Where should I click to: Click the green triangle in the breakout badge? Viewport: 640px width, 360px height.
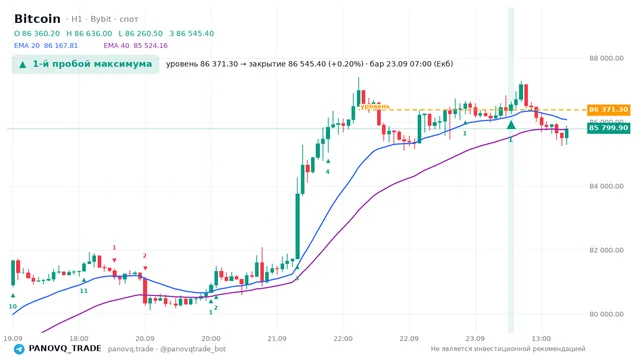[23, 64]
